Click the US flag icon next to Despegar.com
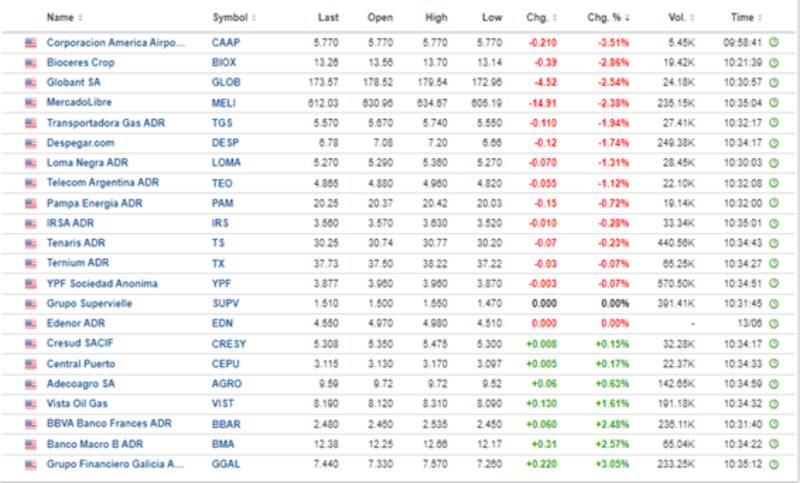Screen dimensions: 800x483 coord(31,142)
